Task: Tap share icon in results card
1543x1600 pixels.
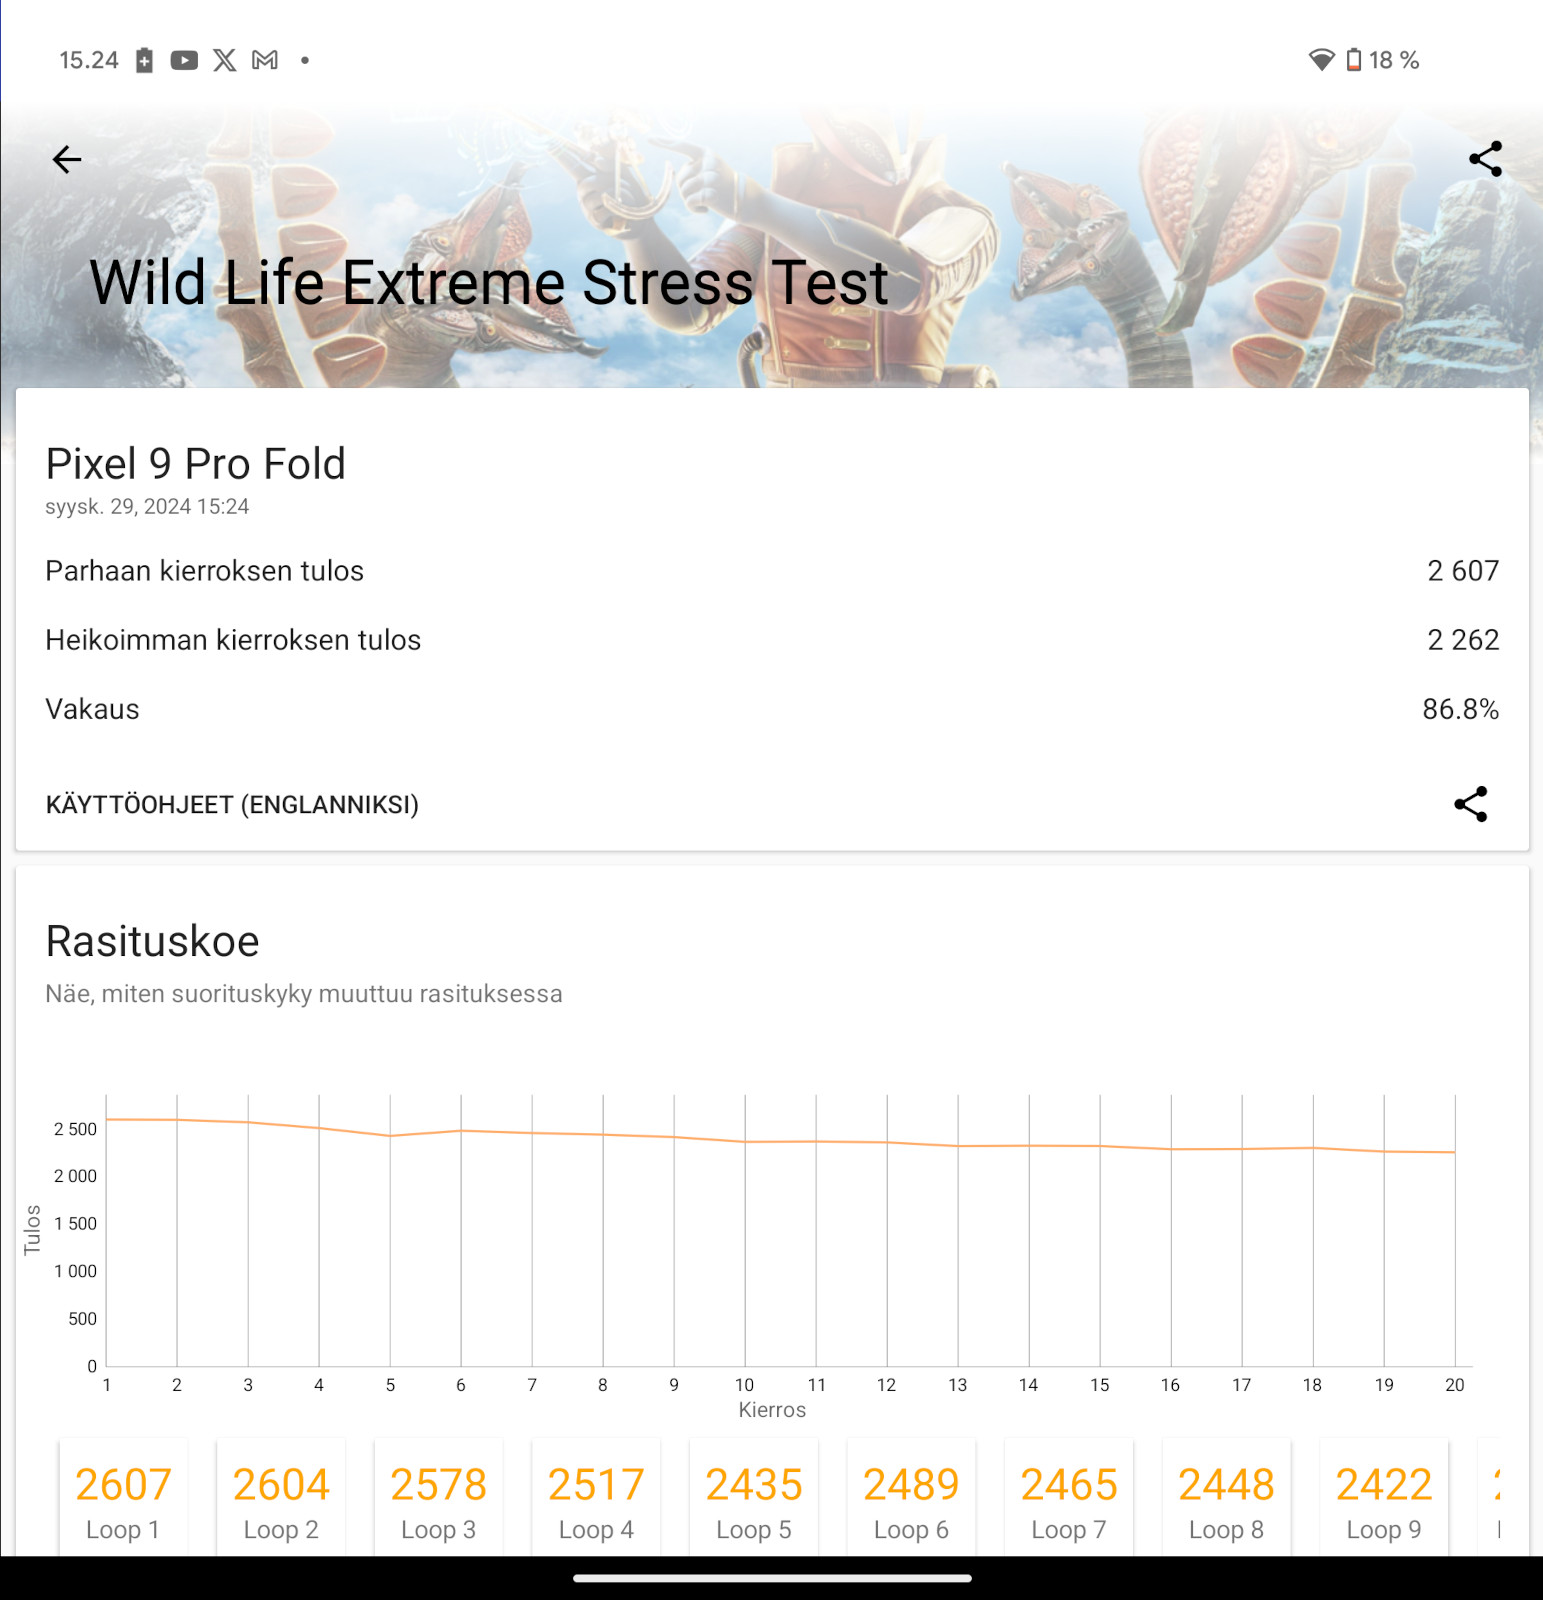Action: pos(1470,804)
